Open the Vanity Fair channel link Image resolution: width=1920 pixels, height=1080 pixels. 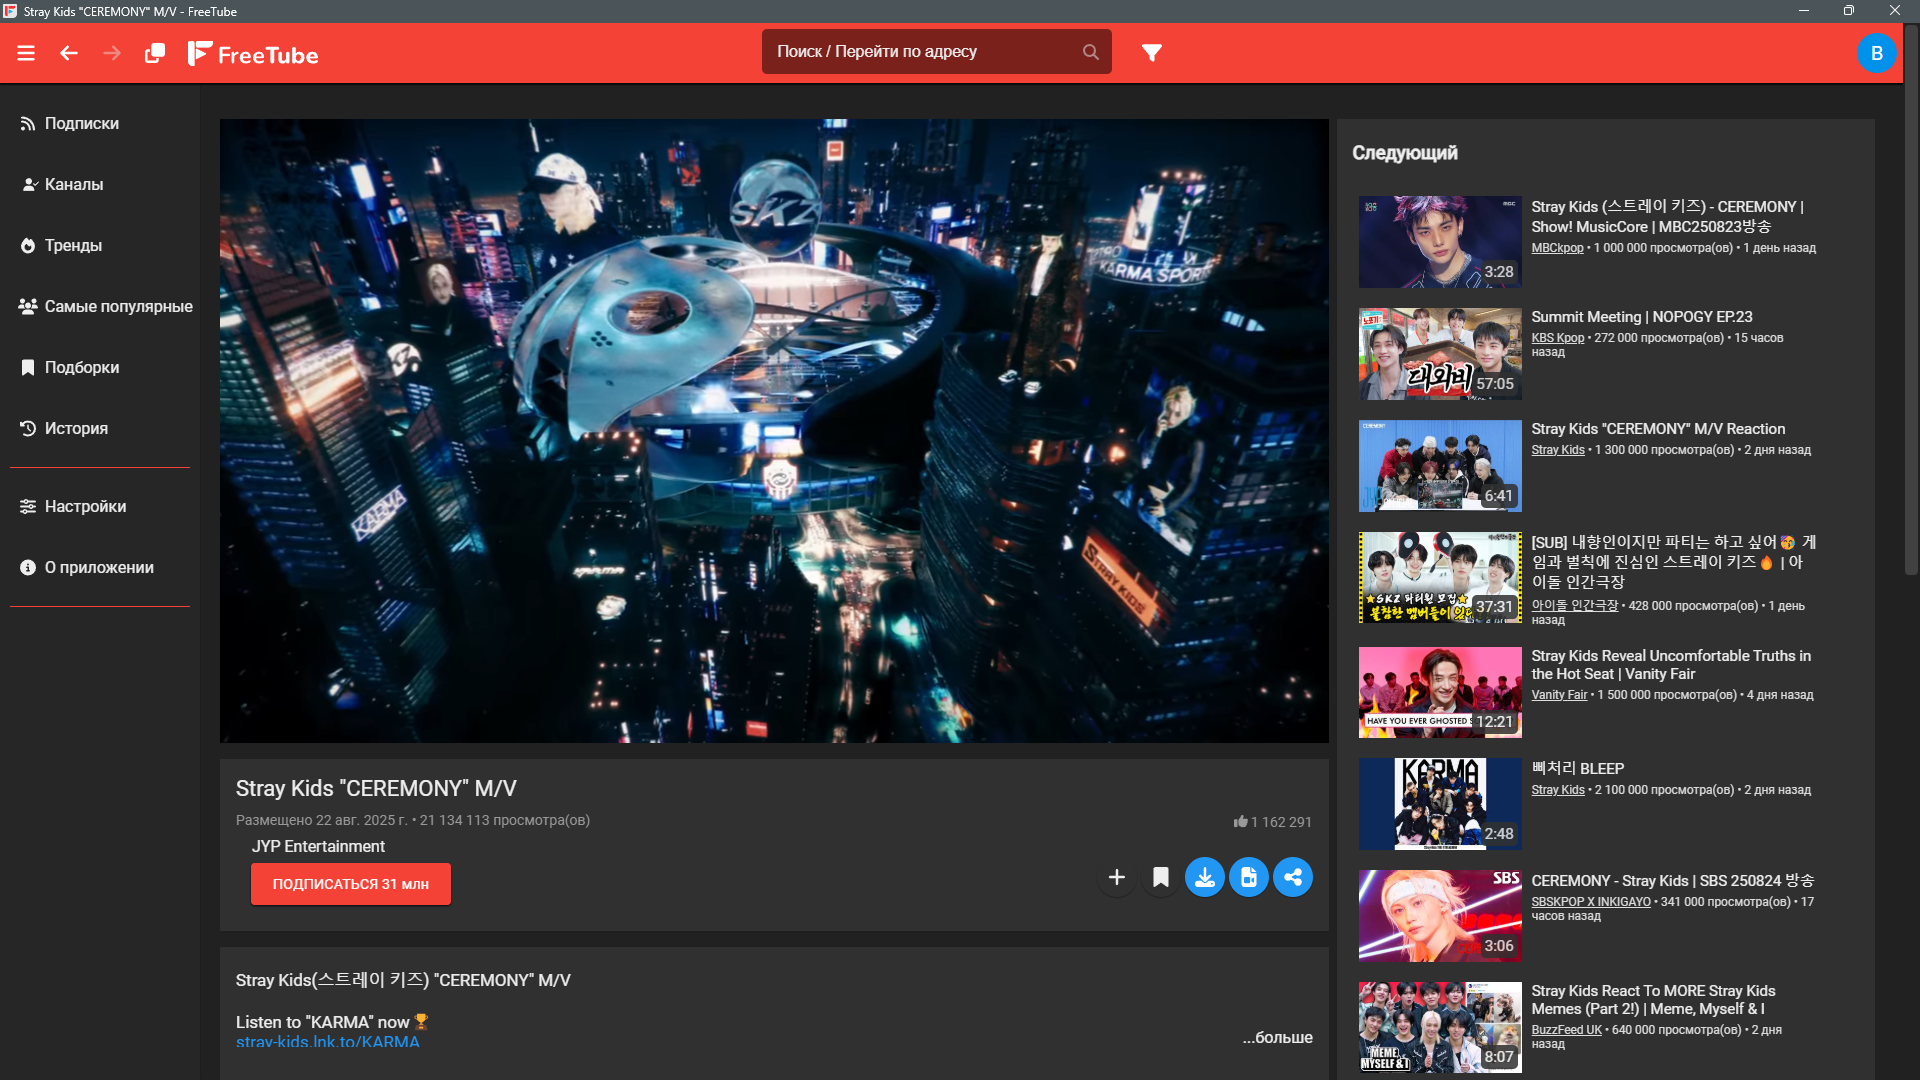coord(1559,695)
